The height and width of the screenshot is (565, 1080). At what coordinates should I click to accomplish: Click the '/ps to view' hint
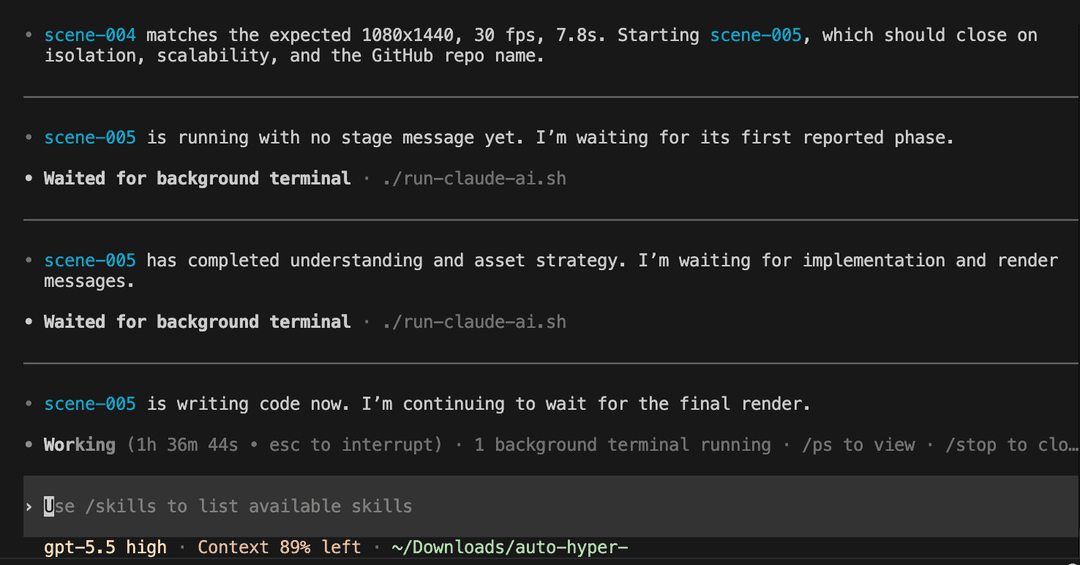point(858,445)
